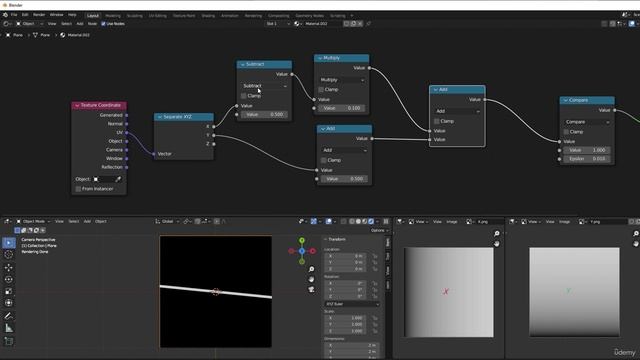Open the Slot 1 material slot dropdown
This screenshot has width=640, height=360.
(278, 24)
